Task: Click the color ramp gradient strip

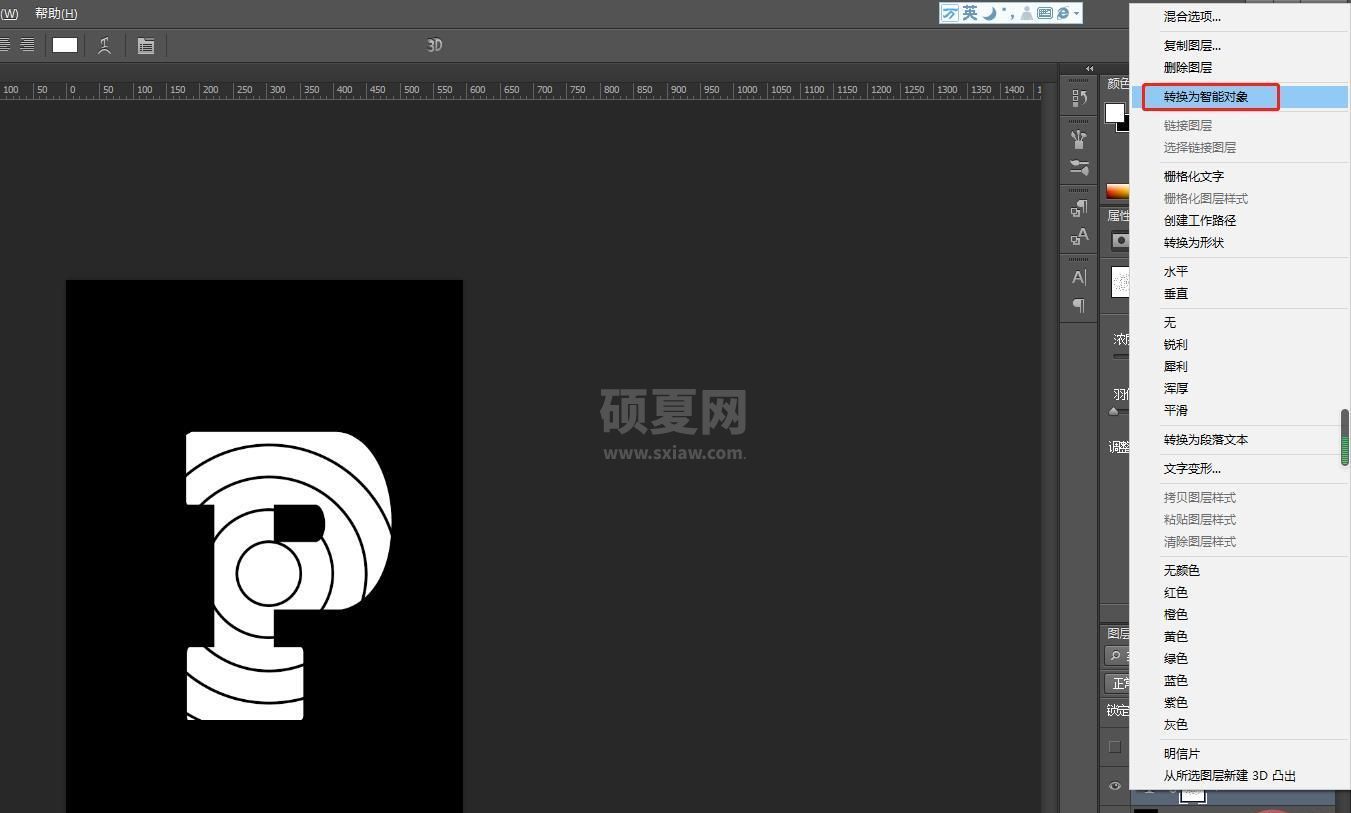Action: [1118, 191]
